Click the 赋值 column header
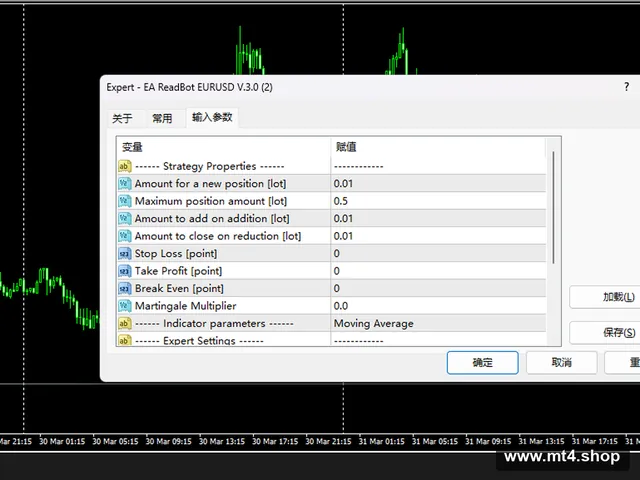This screenshot has width=640, height=480. [438, 147]
